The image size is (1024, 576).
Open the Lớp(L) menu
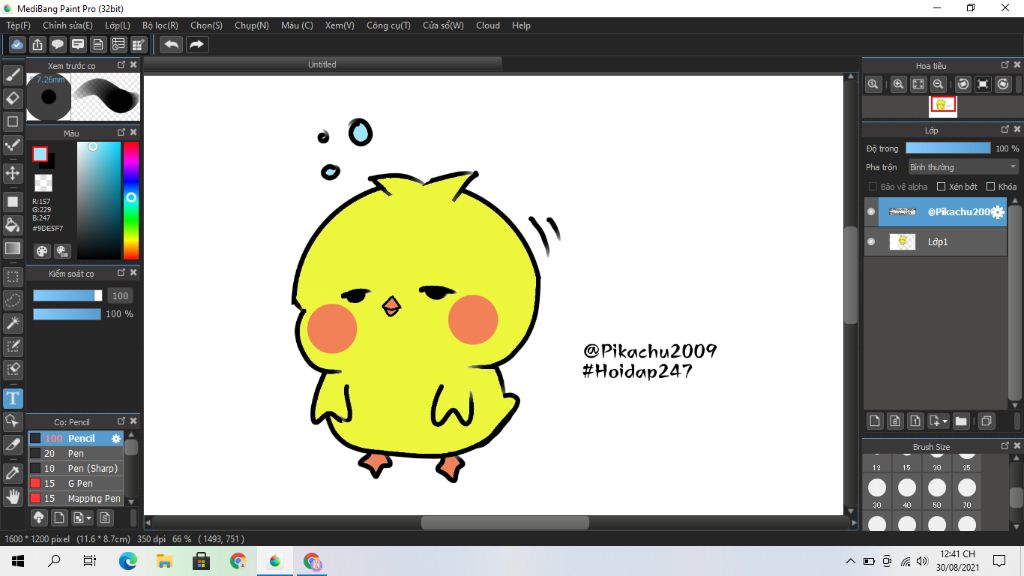click(118, 25)
